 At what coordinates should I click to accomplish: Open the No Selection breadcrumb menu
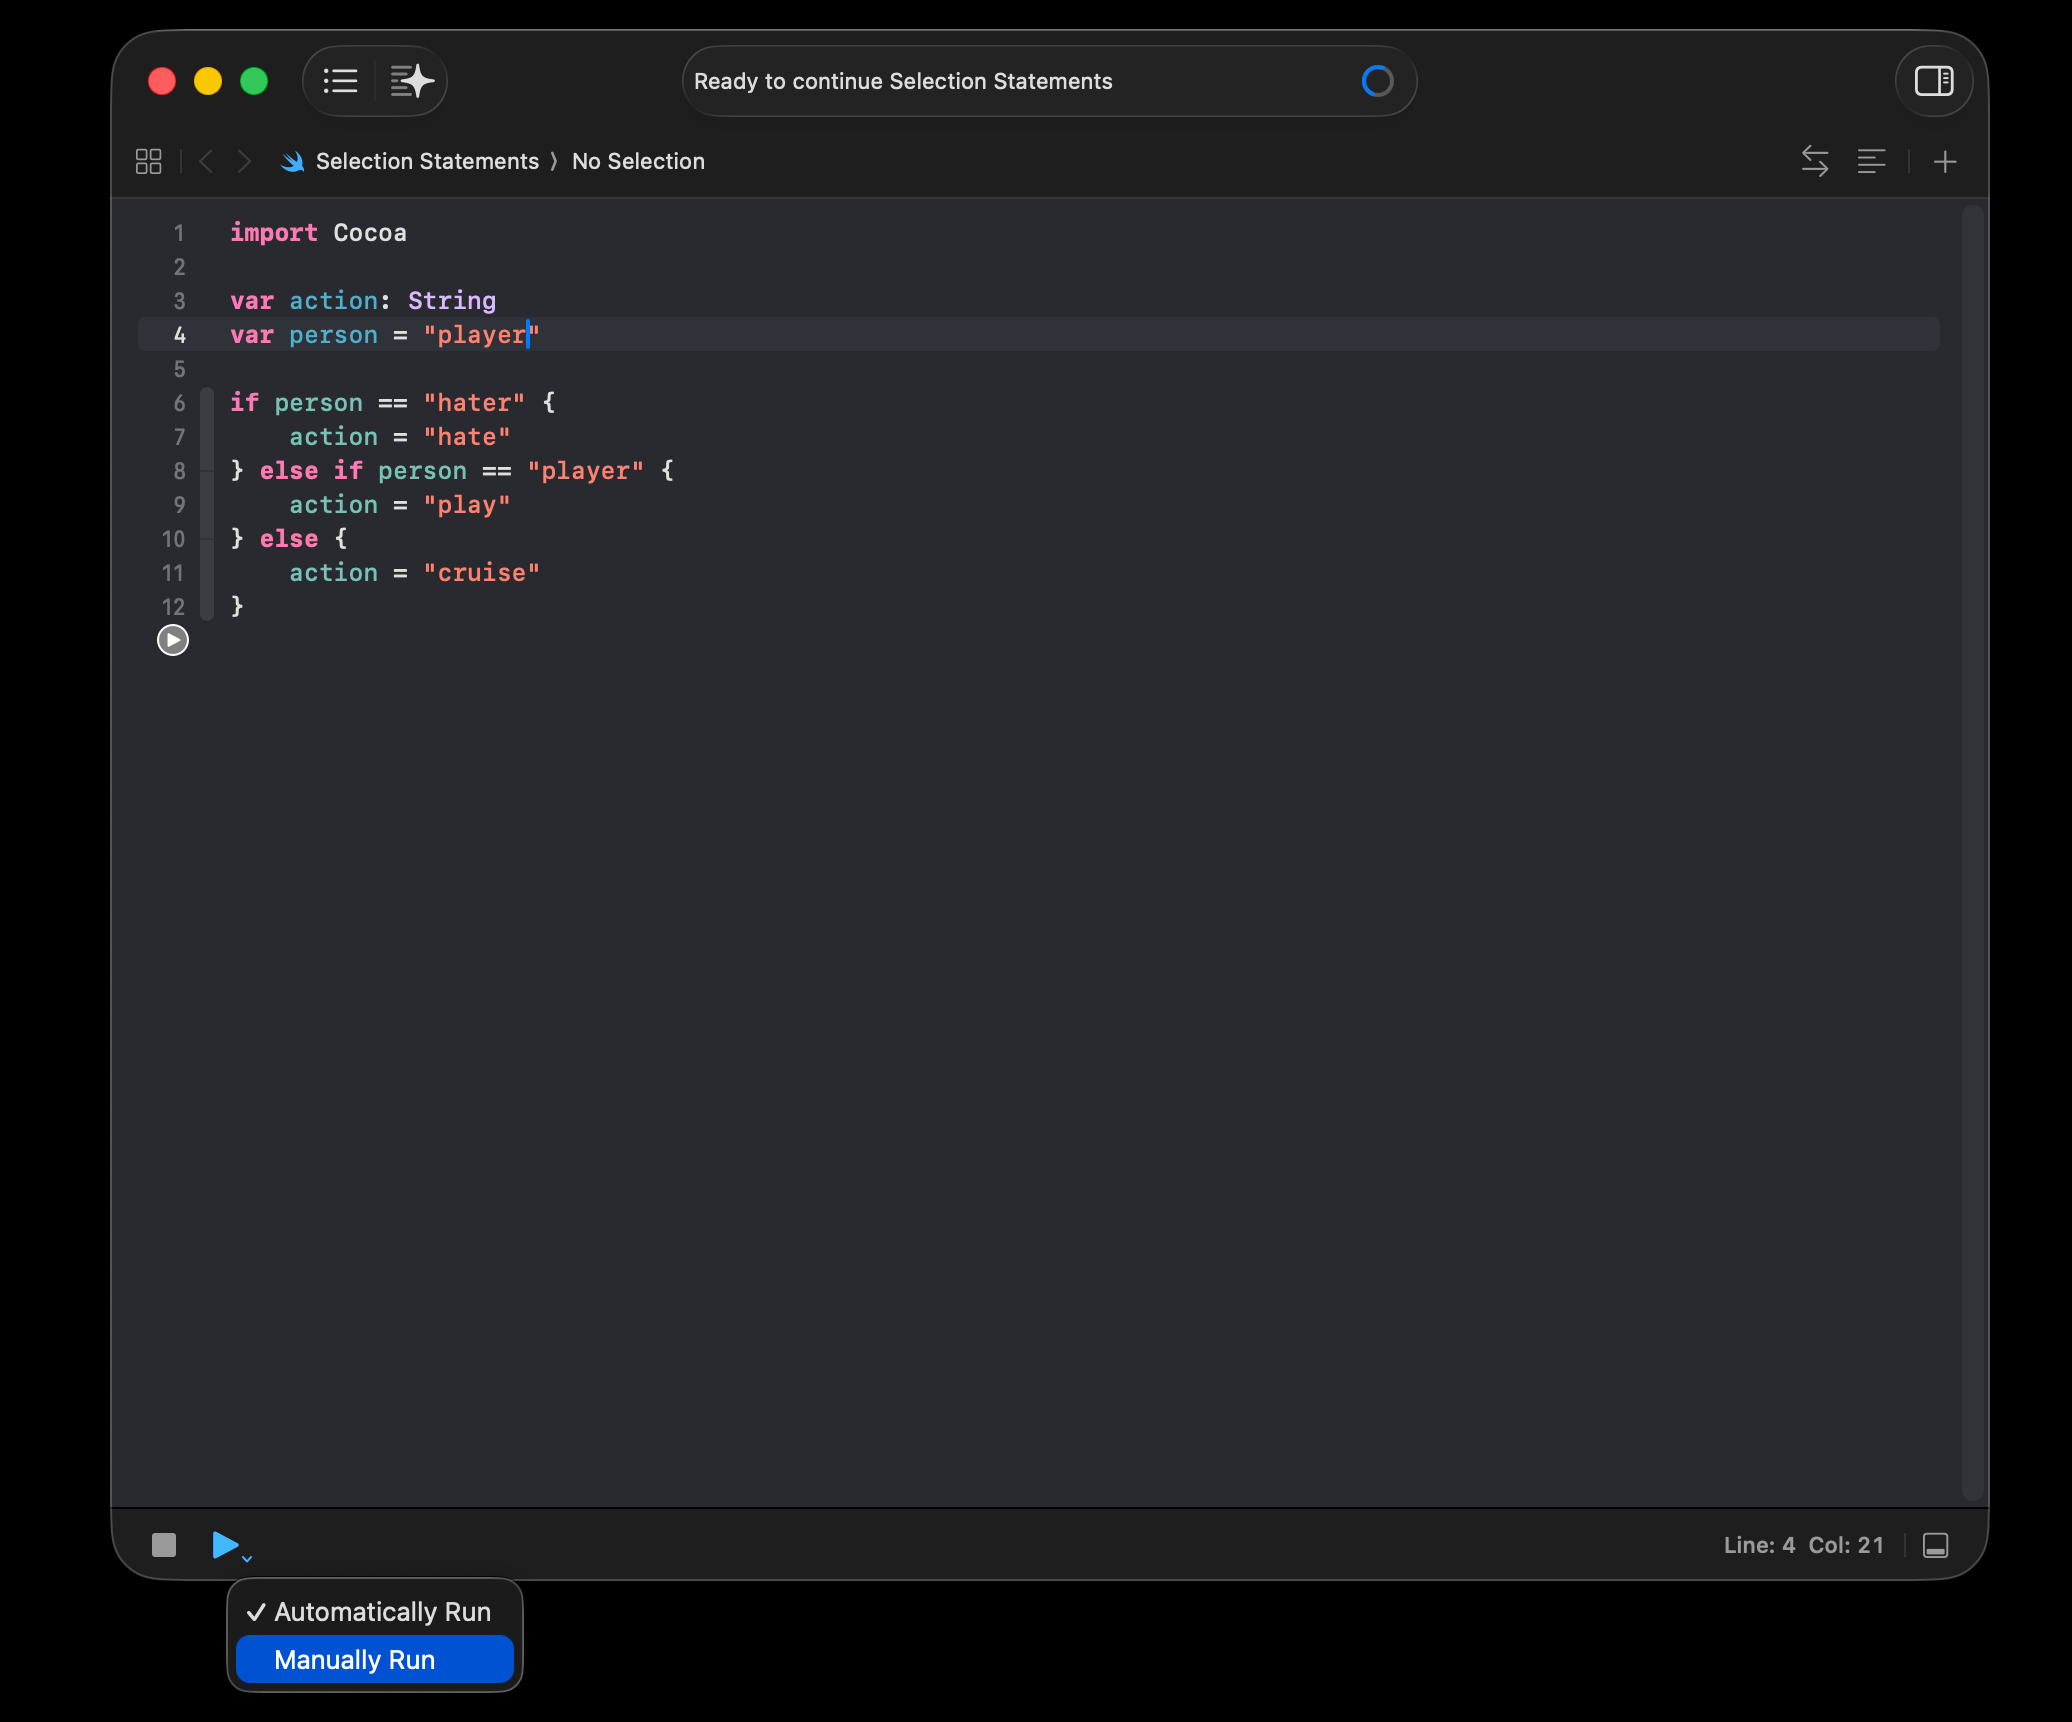tap(638, 161)
